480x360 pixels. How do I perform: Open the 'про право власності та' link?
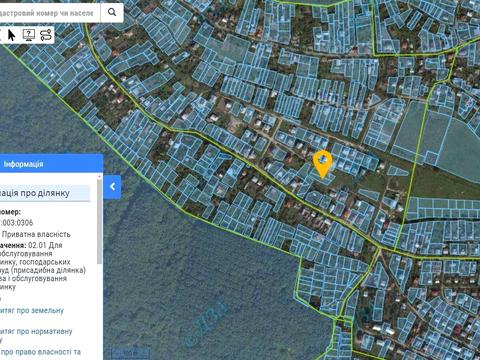[x=41, y=352]
